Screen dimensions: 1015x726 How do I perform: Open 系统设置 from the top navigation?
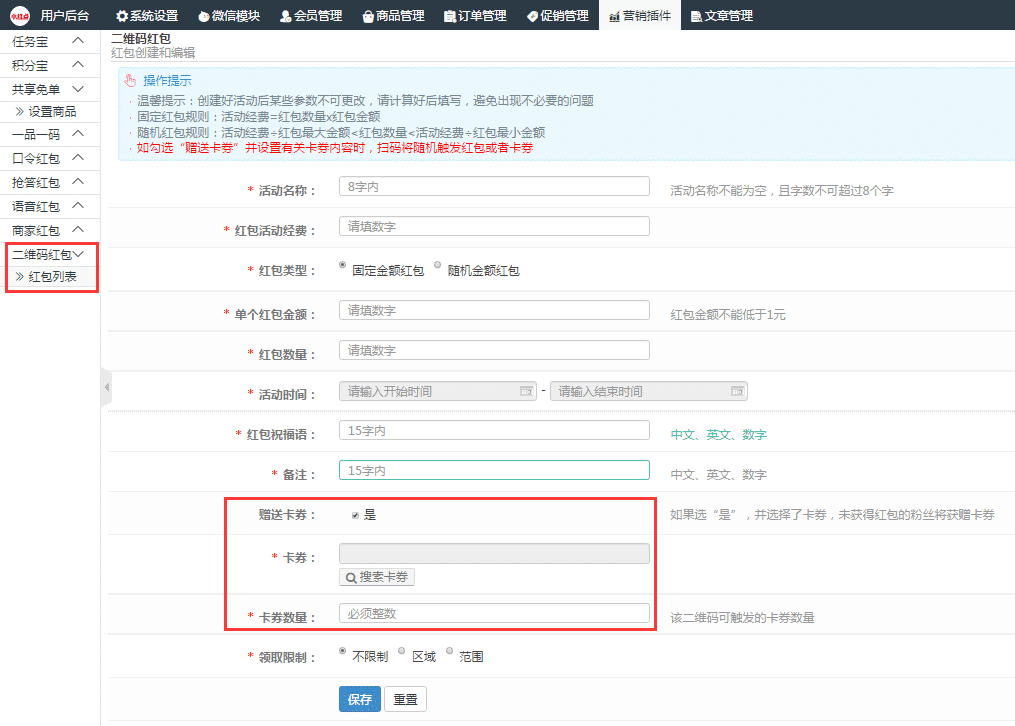point(147,16)
